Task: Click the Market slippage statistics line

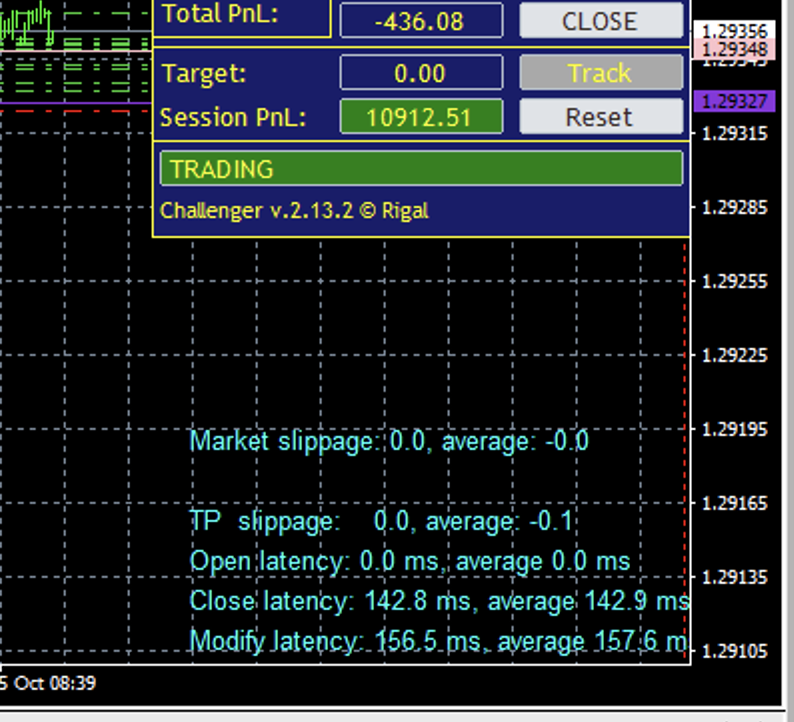Action: point(389,441)
